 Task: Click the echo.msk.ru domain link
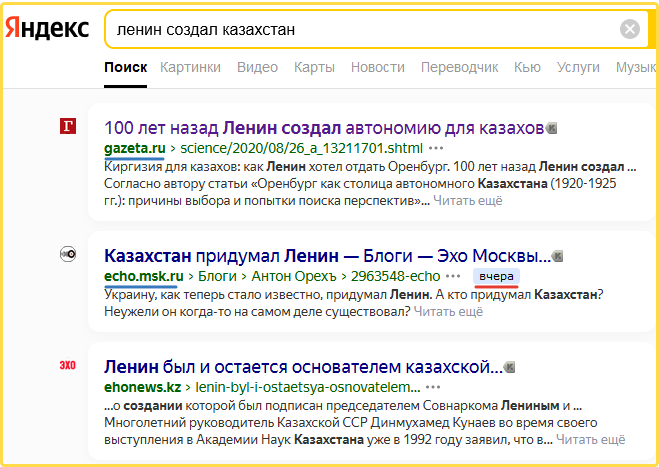[144, 276]
